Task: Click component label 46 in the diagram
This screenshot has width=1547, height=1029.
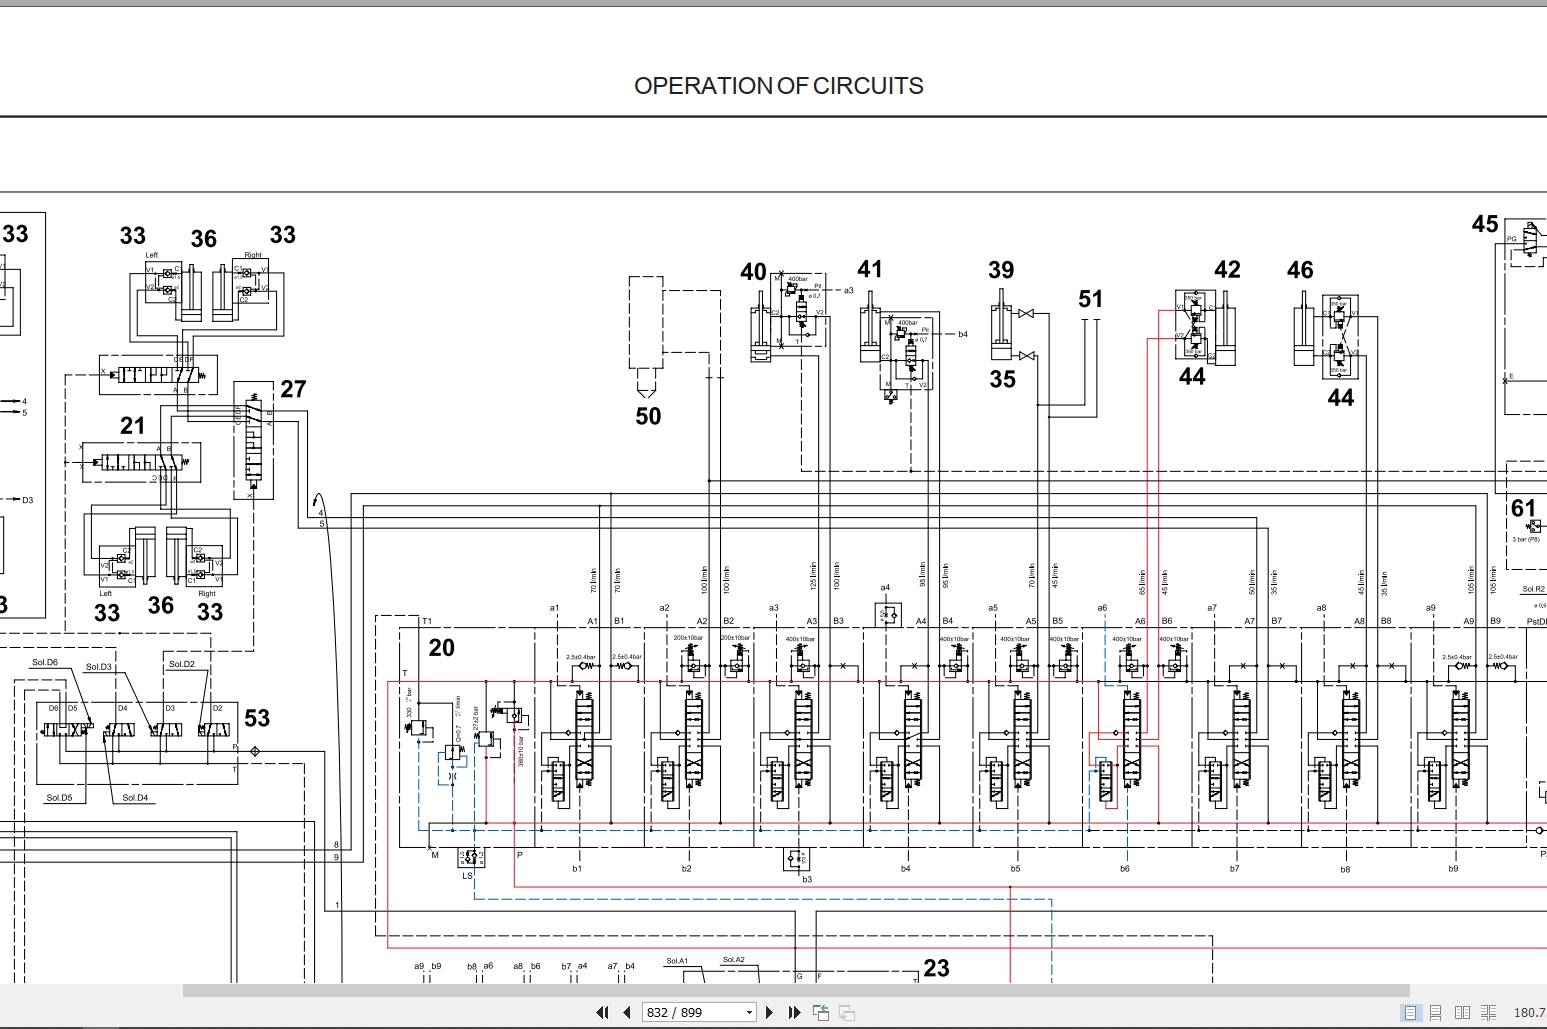Action: tap(1300, 270)
